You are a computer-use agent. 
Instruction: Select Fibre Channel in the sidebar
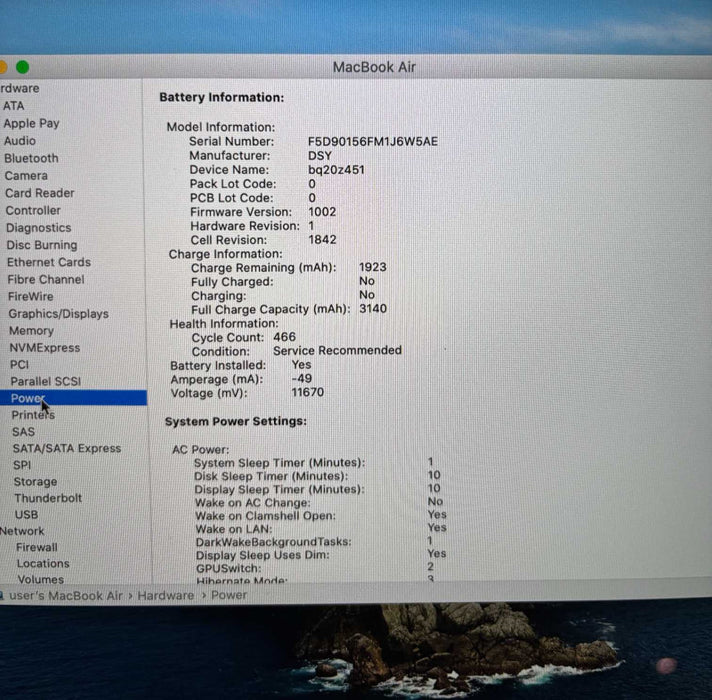tap(46, 280)
